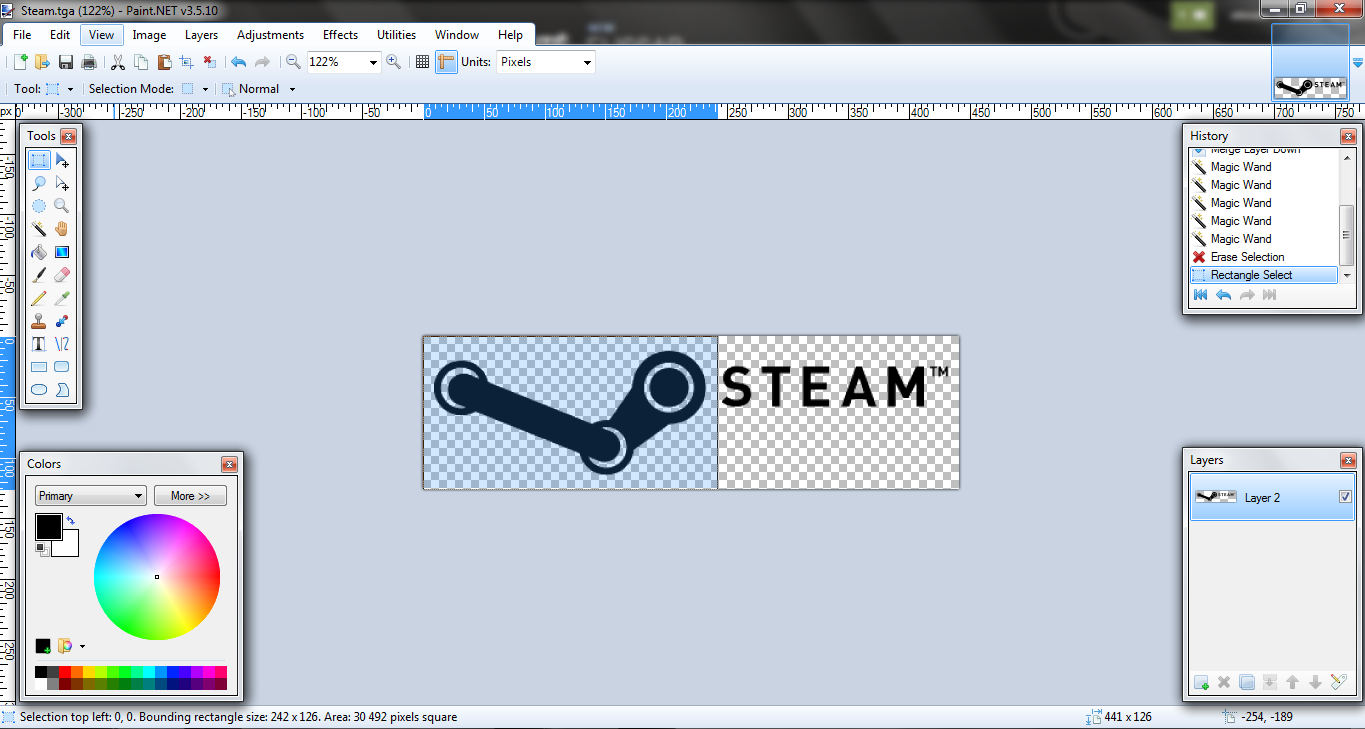Select the Recolor tool

click(x=62, y=321)
